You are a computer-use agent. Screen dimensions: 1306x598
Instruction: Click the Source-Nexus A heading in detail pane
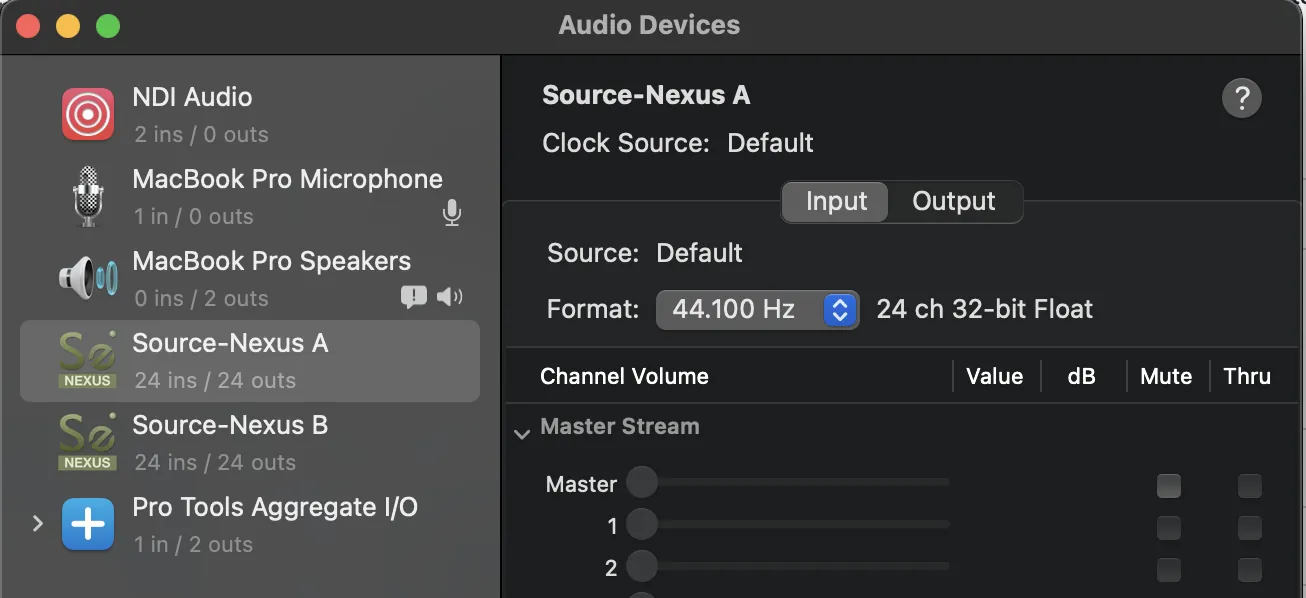pyautogui.click(x=646, y=95)
